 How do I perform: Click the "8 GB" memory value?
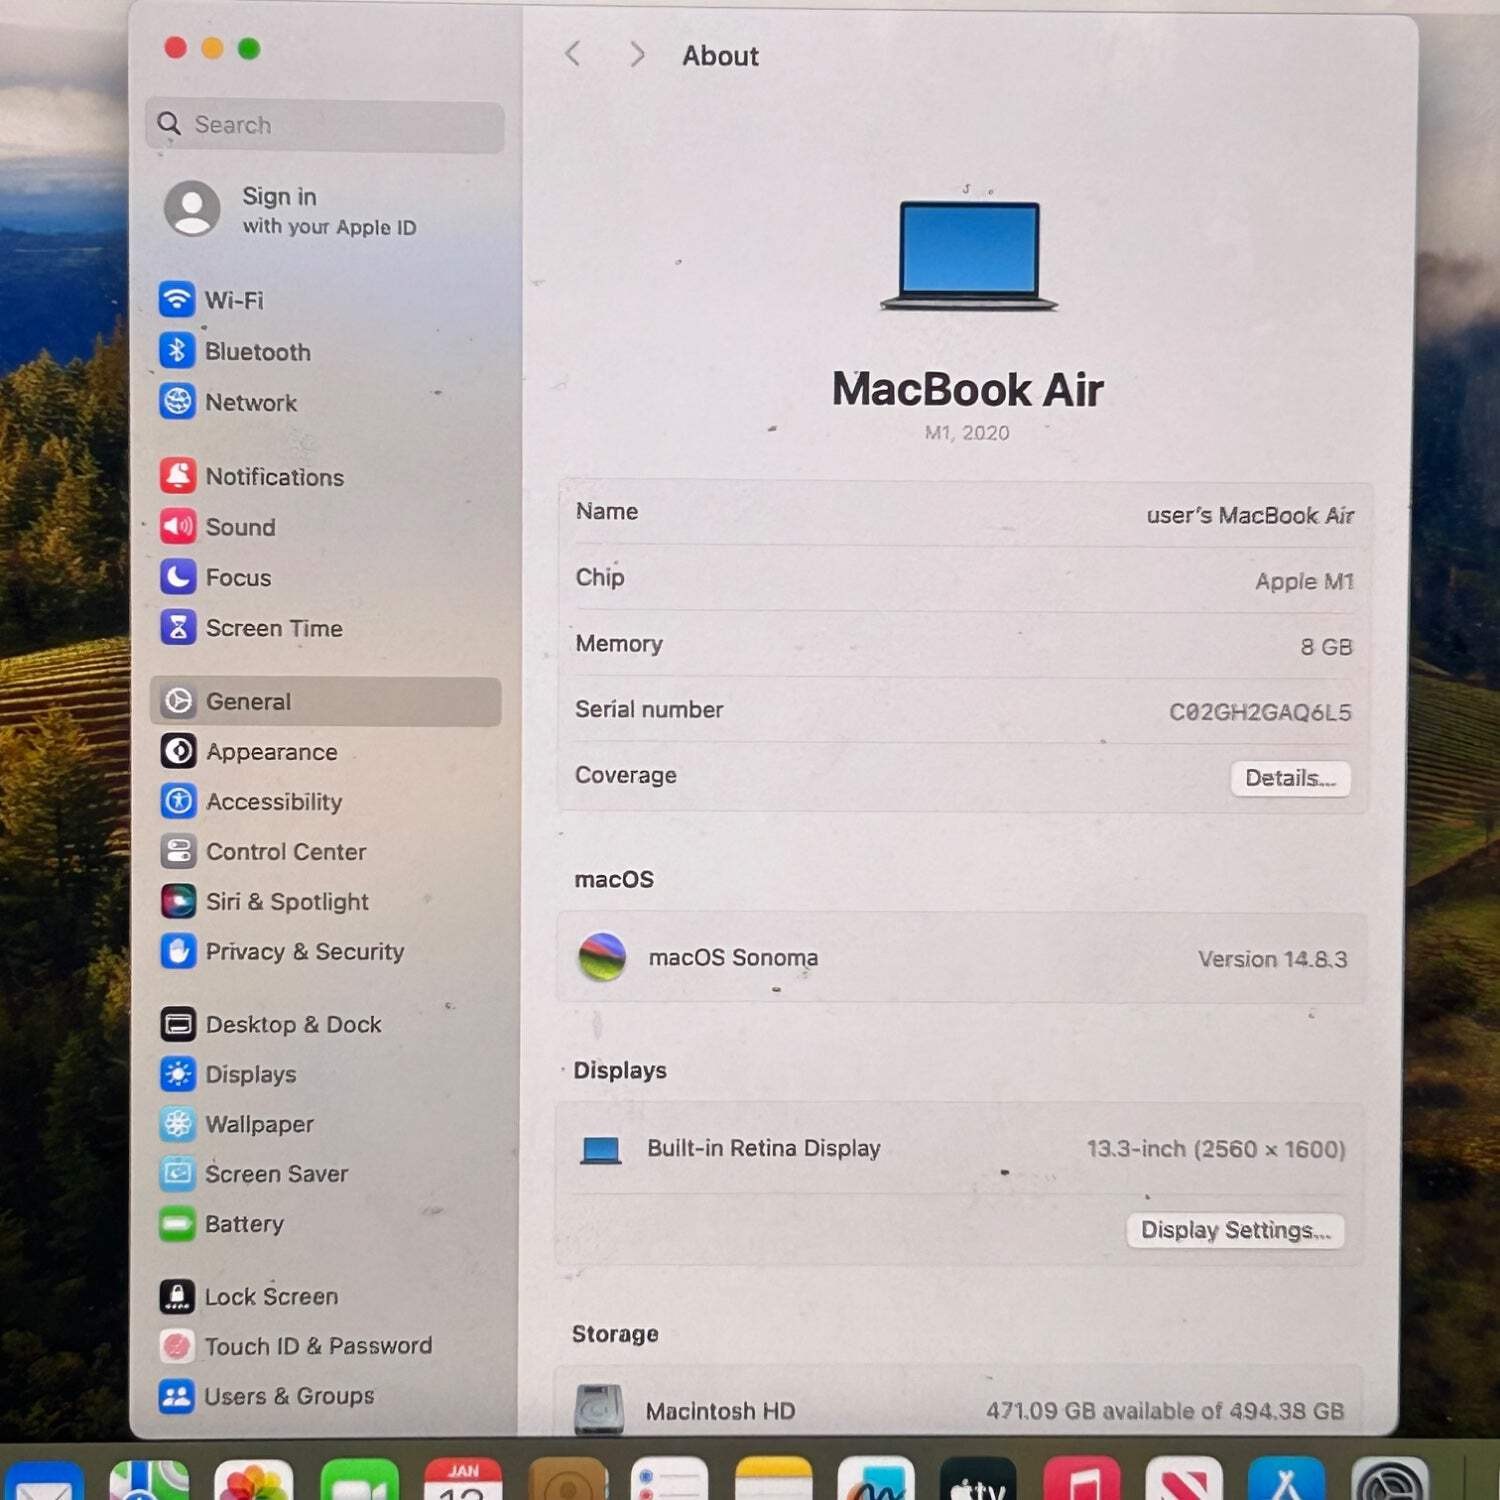pos(1326,647)
